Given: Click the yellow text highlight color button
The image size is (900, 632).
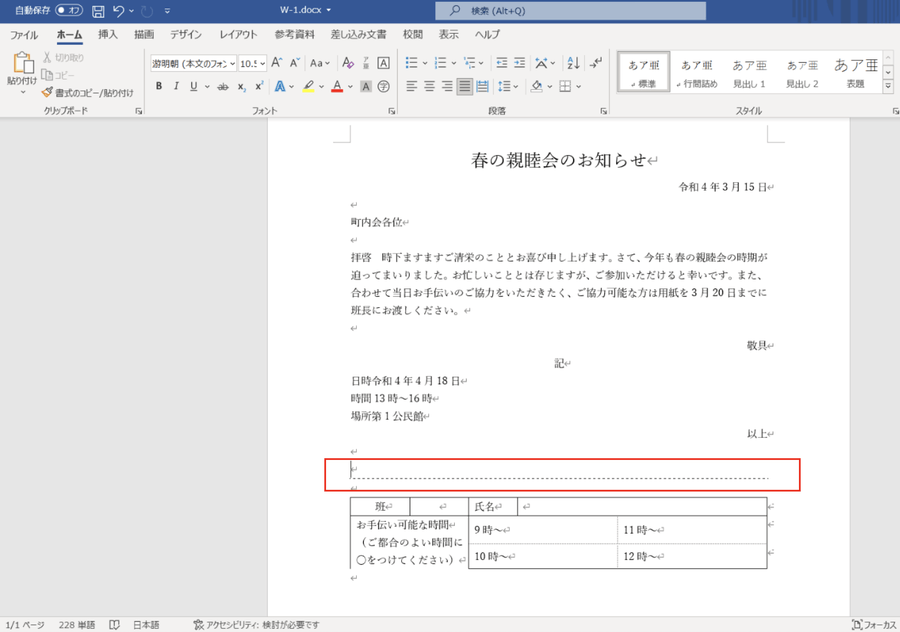Looking at the screenshot, I should click(x=309, y=87).
